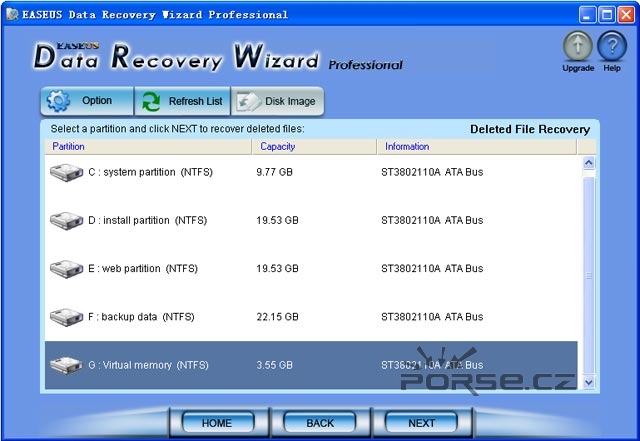640x441 pixels.
Task: Click the D: row 19.53 GB capacity
Action: [x=277, y=220]
